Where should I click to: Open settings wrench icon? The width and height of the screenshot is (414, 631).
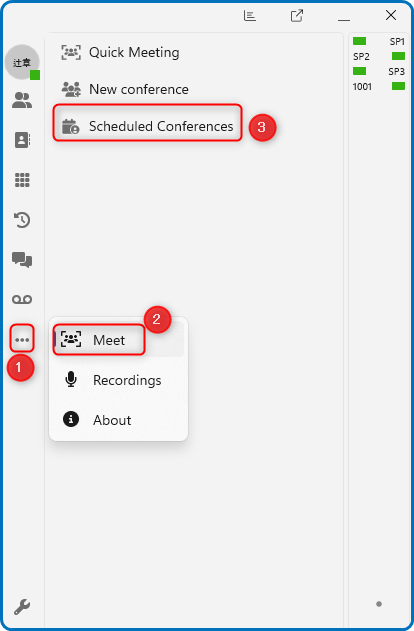coord(22,606)
